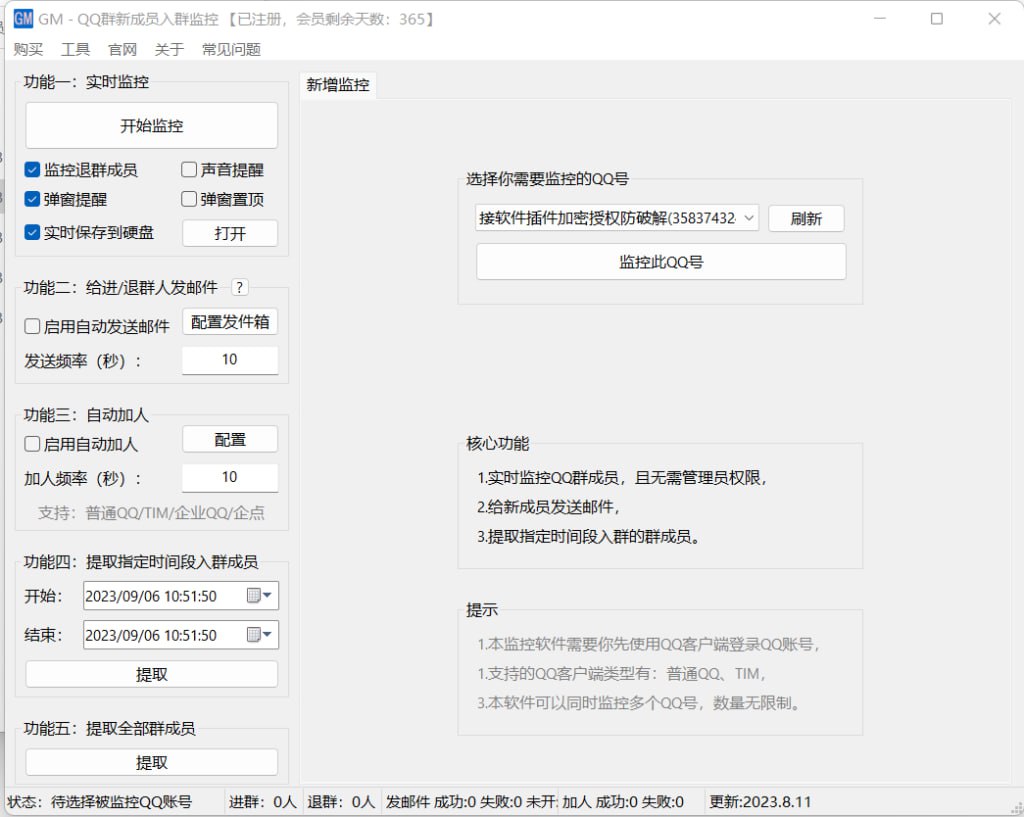Click the 开始监控 button
The image size is (1024, 817).
(151, 124)
